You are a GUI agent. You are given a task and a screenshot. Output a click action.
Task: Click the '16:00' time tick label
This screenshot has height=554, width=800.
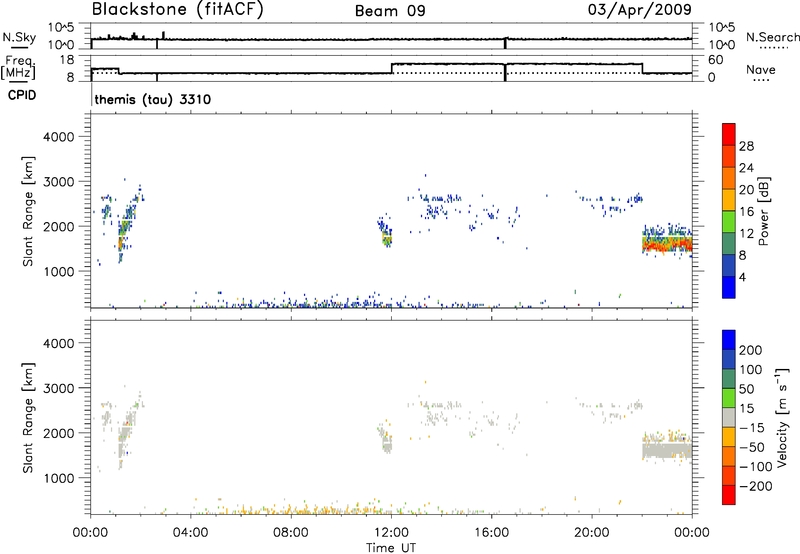(491, 533)
